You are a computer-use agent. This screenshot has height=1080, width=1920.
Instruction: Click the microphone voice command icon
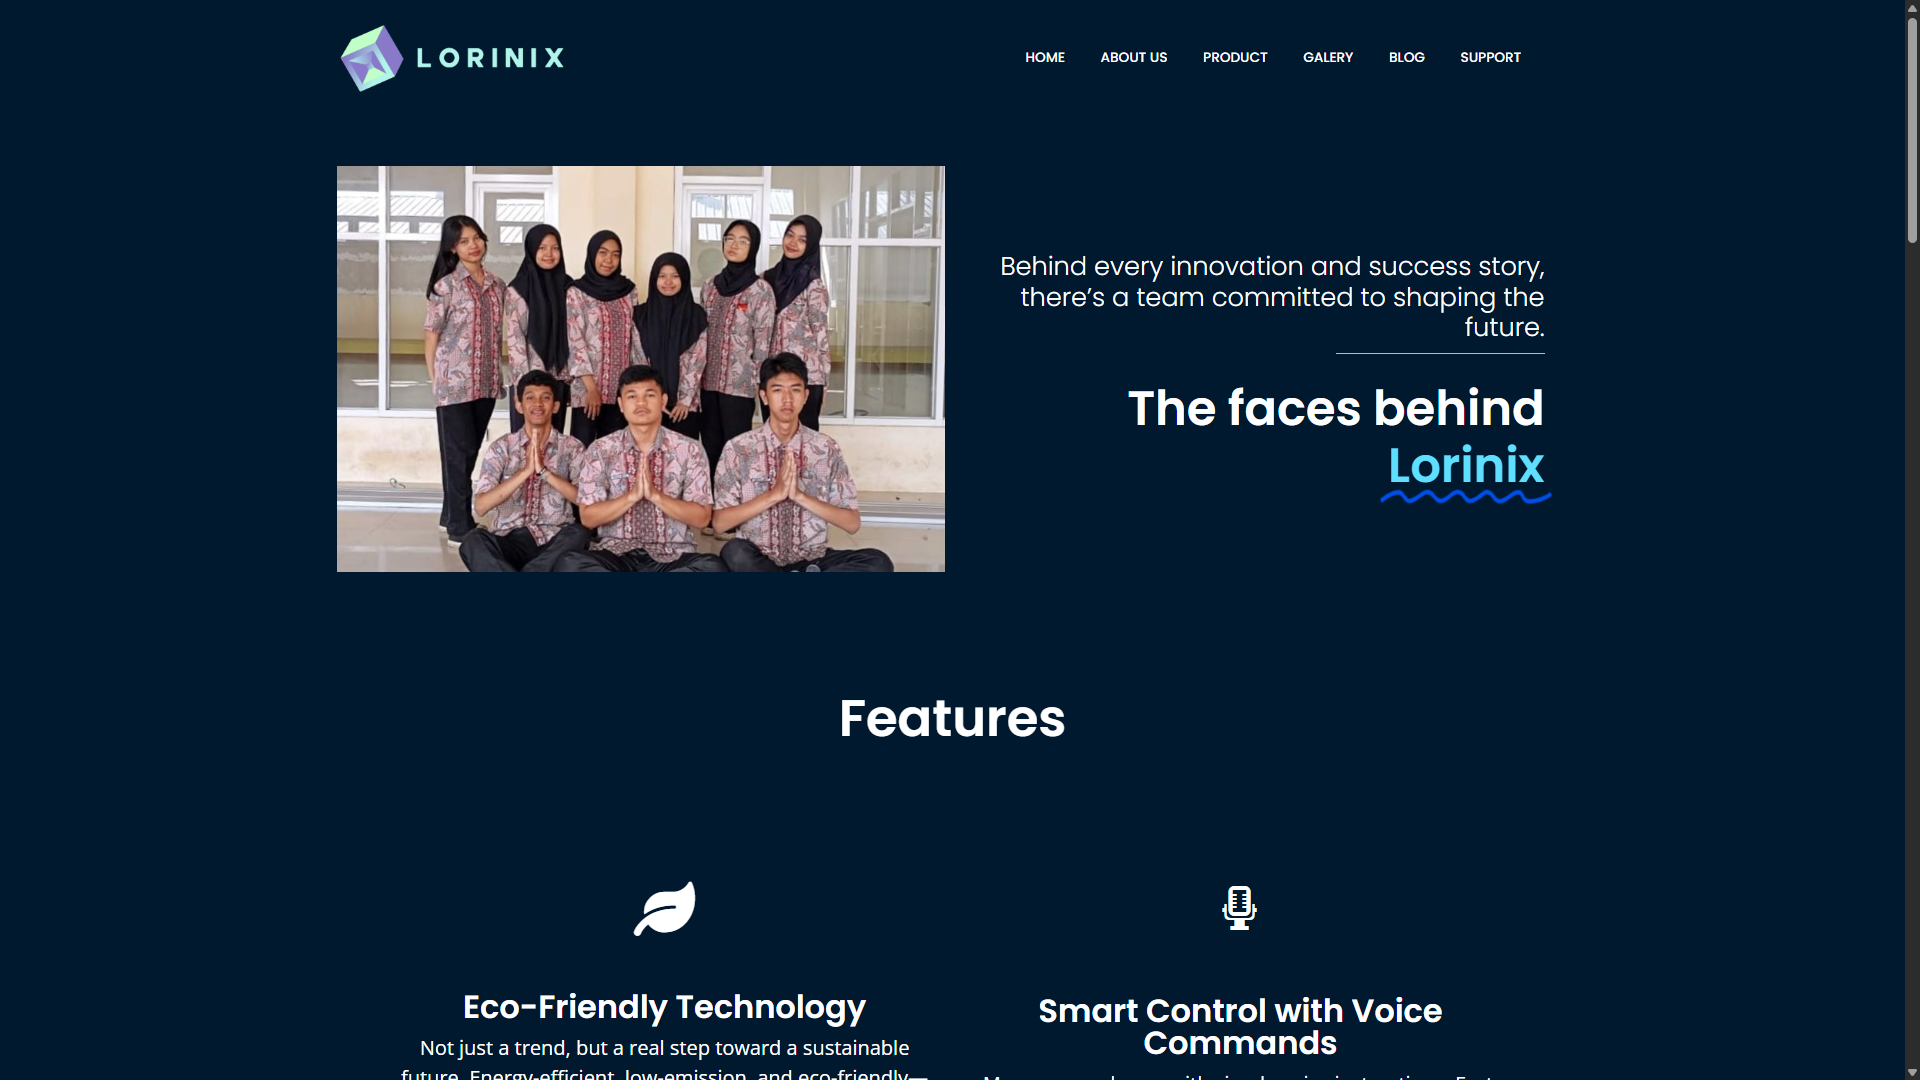click(1240, 908)
